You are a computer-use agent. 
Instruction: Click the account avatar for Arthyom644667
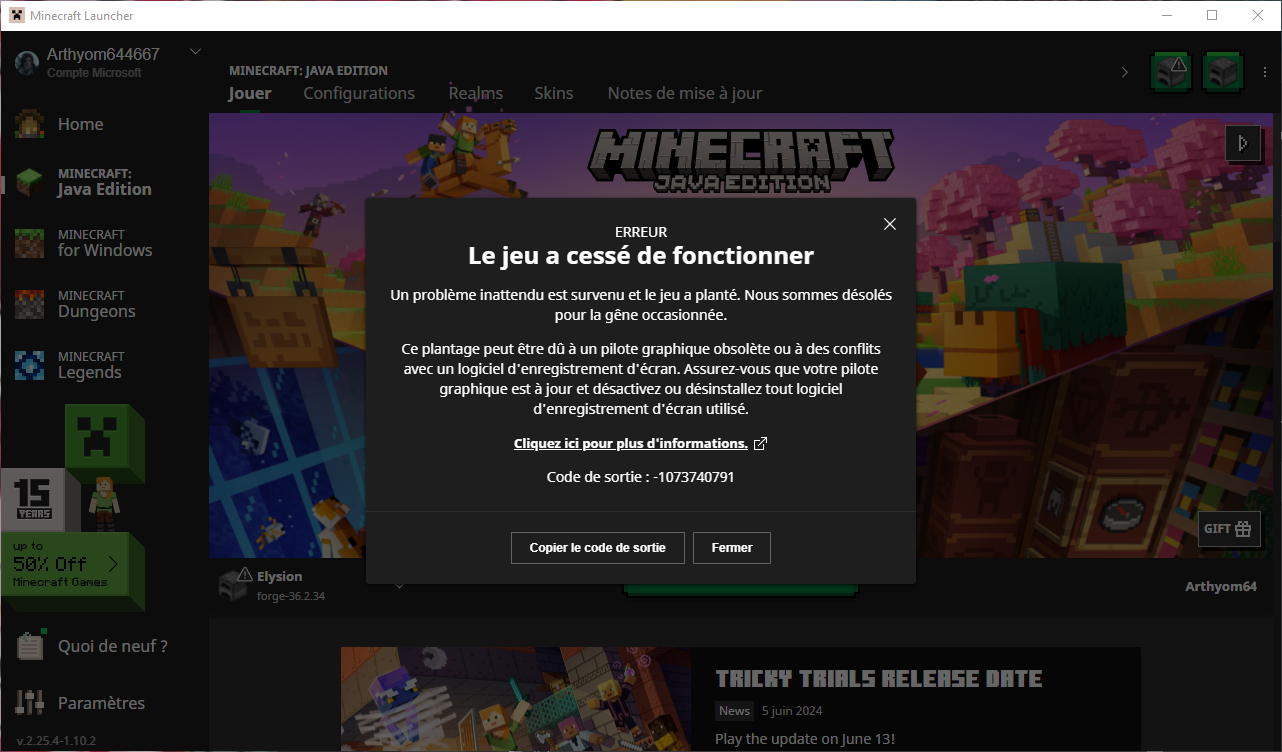point(28,62)
